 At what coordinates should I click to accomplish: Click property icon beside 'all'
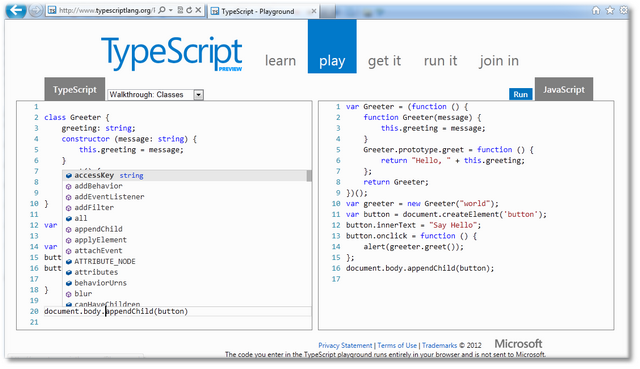pos(69,219)
